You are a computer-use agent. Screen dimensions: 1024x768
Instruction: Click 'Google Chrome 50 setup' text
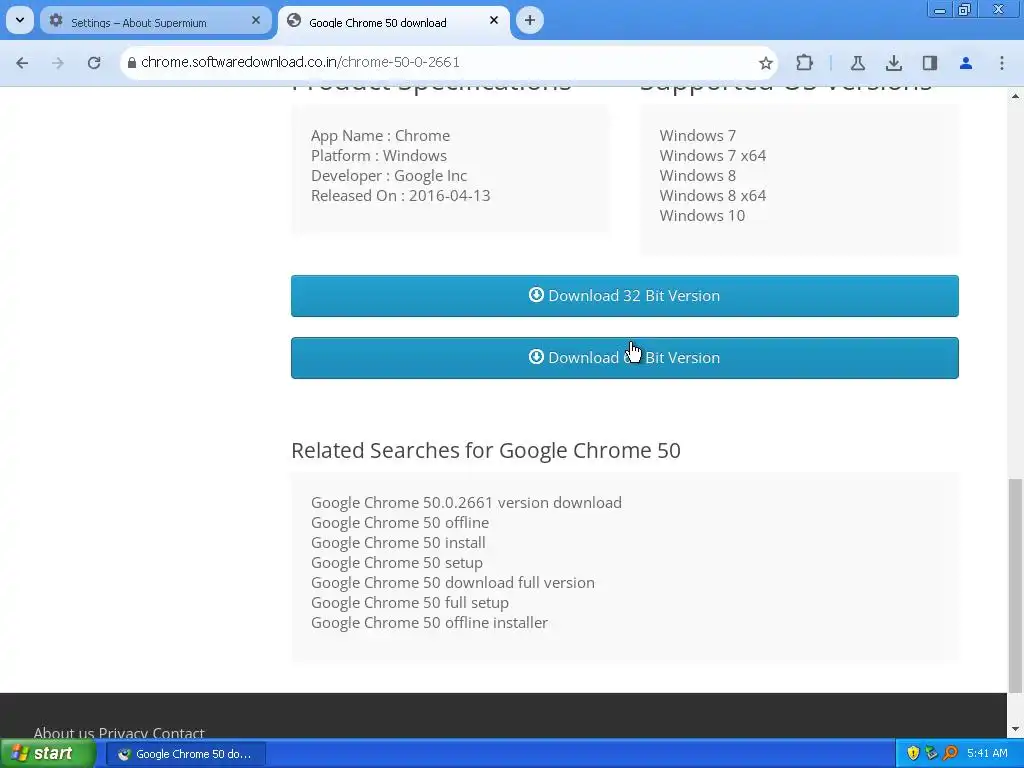coord(397,563)
